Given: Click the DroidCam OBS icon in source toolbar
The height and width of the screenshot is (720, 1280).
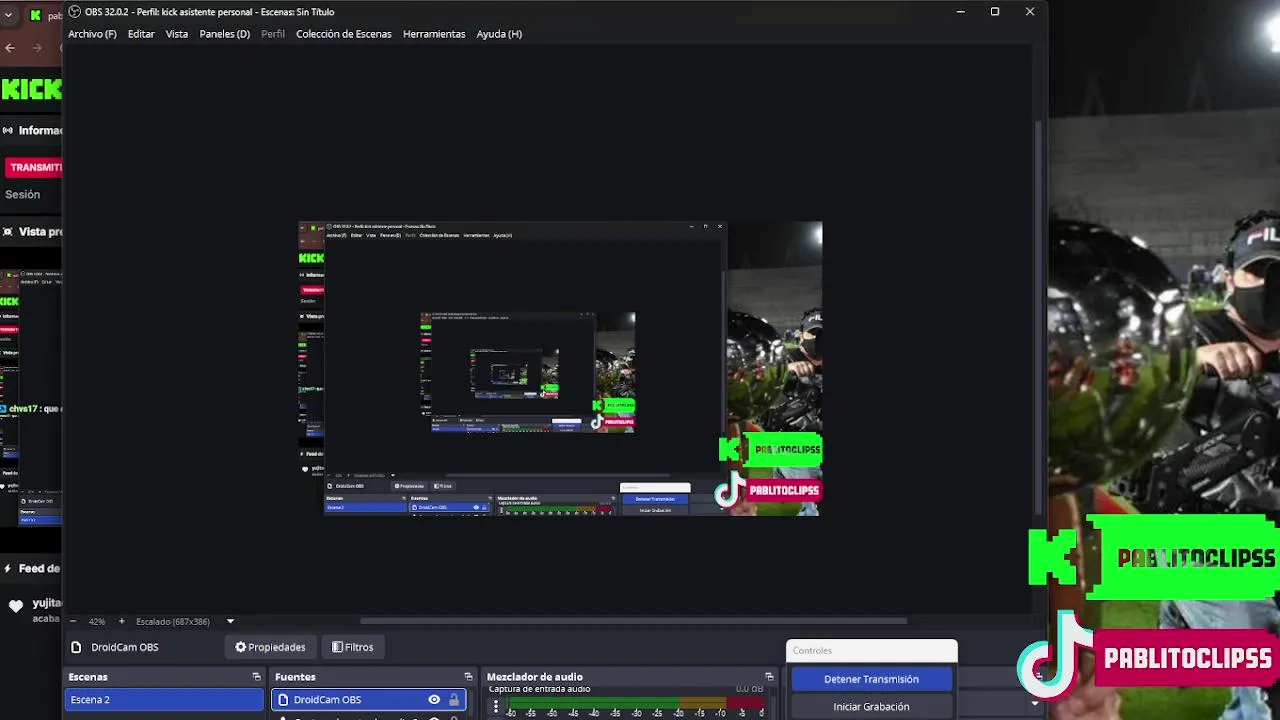Looking at the screenshot, I should click(x=76, y=647).
